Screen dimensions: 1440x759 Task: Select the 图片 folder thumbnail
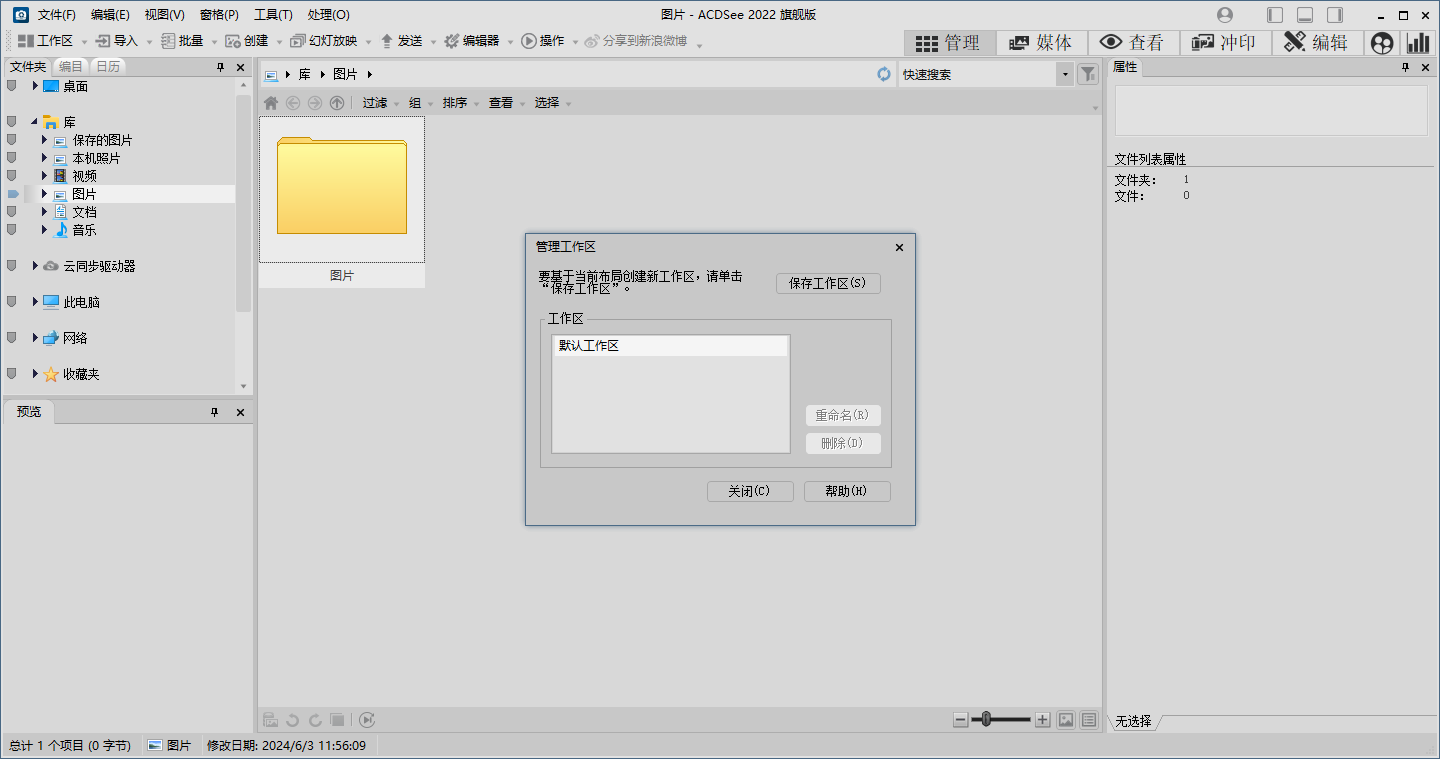(x=342, y=202)
